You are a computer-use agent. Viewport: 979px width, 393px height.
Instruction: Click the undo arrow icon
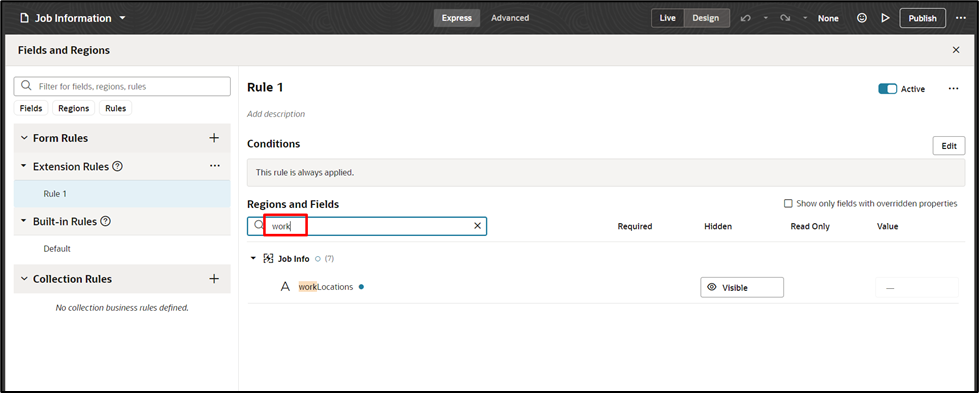pos(745,18)
